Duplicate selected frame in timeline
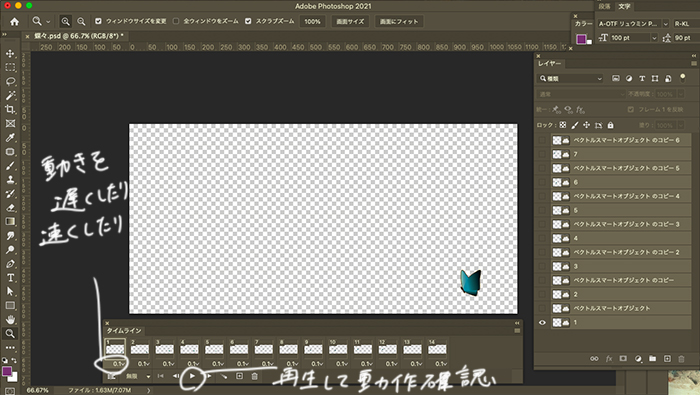 pos(239,376)
